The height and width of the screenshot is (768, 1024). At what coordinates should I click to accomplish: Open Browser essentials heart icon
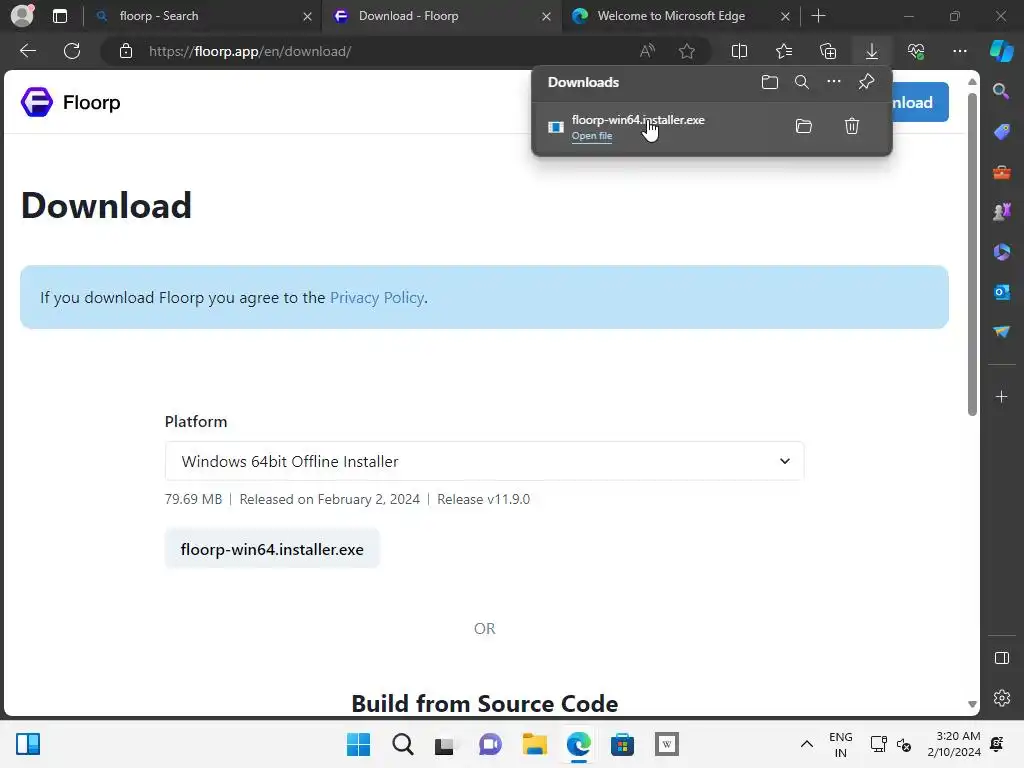pyautogui.click(x=916, y=51)
